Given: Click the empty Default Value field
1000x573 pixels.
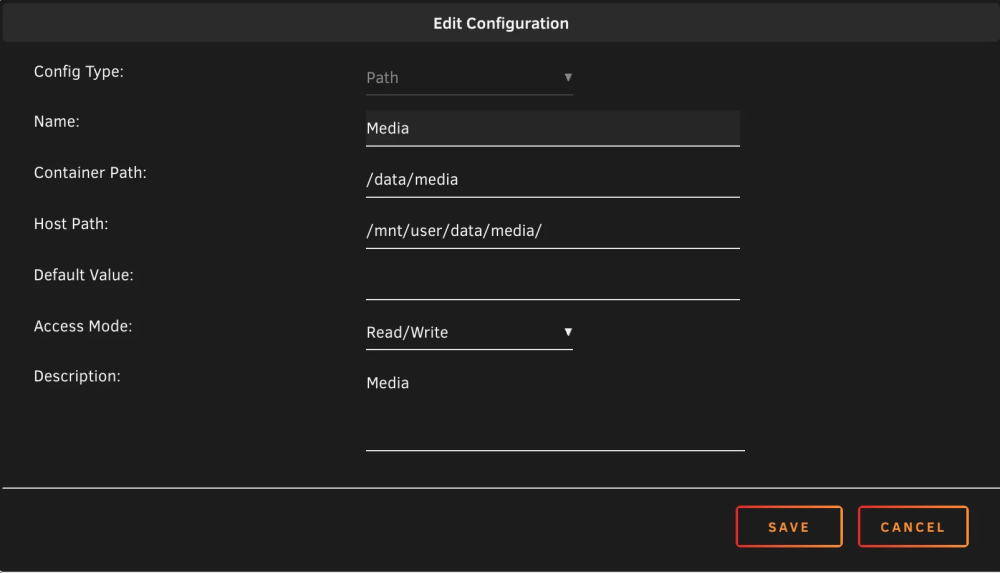Looking at the screenshot, I should (552, 281).
